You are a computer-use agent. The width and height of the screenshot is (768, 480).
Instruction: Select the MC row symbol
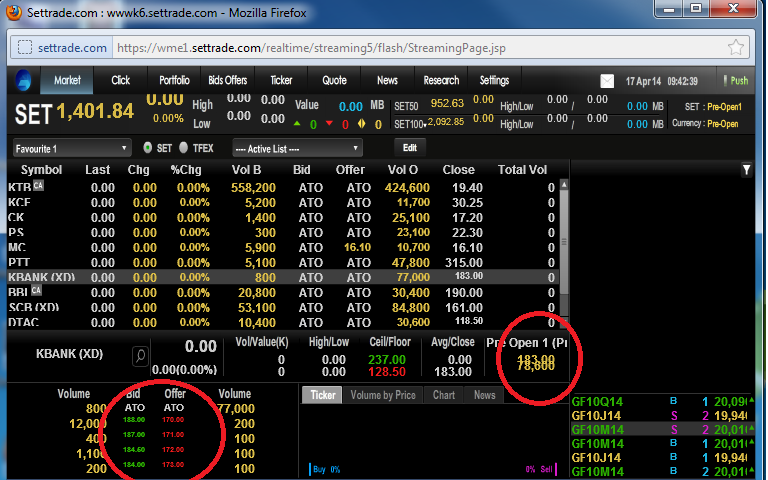pos(17,247)
